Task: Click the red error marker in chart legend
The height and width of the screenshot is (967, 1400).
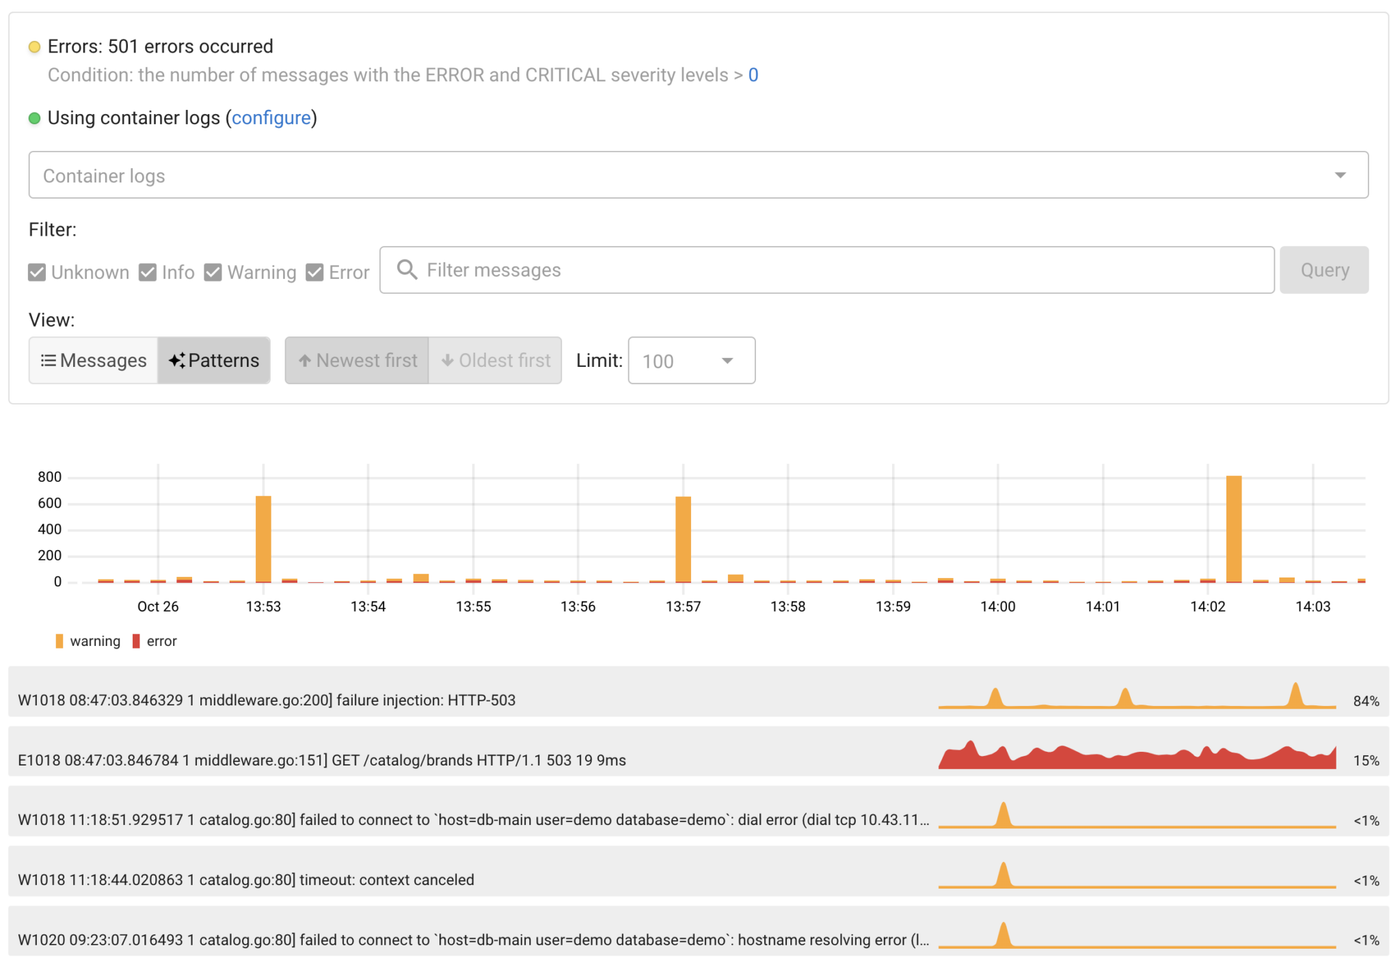Action: [136, 640]
